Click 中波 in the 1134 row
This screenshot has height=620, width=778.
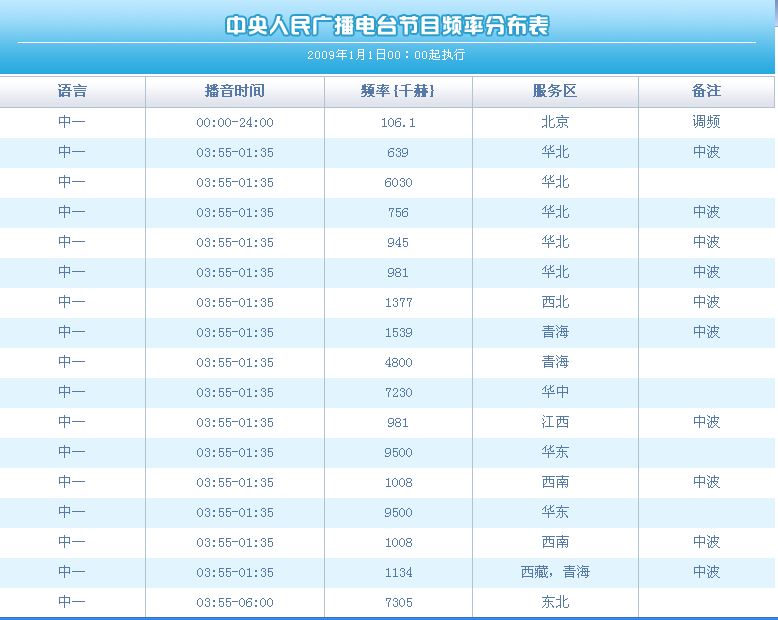coord(706,572)
